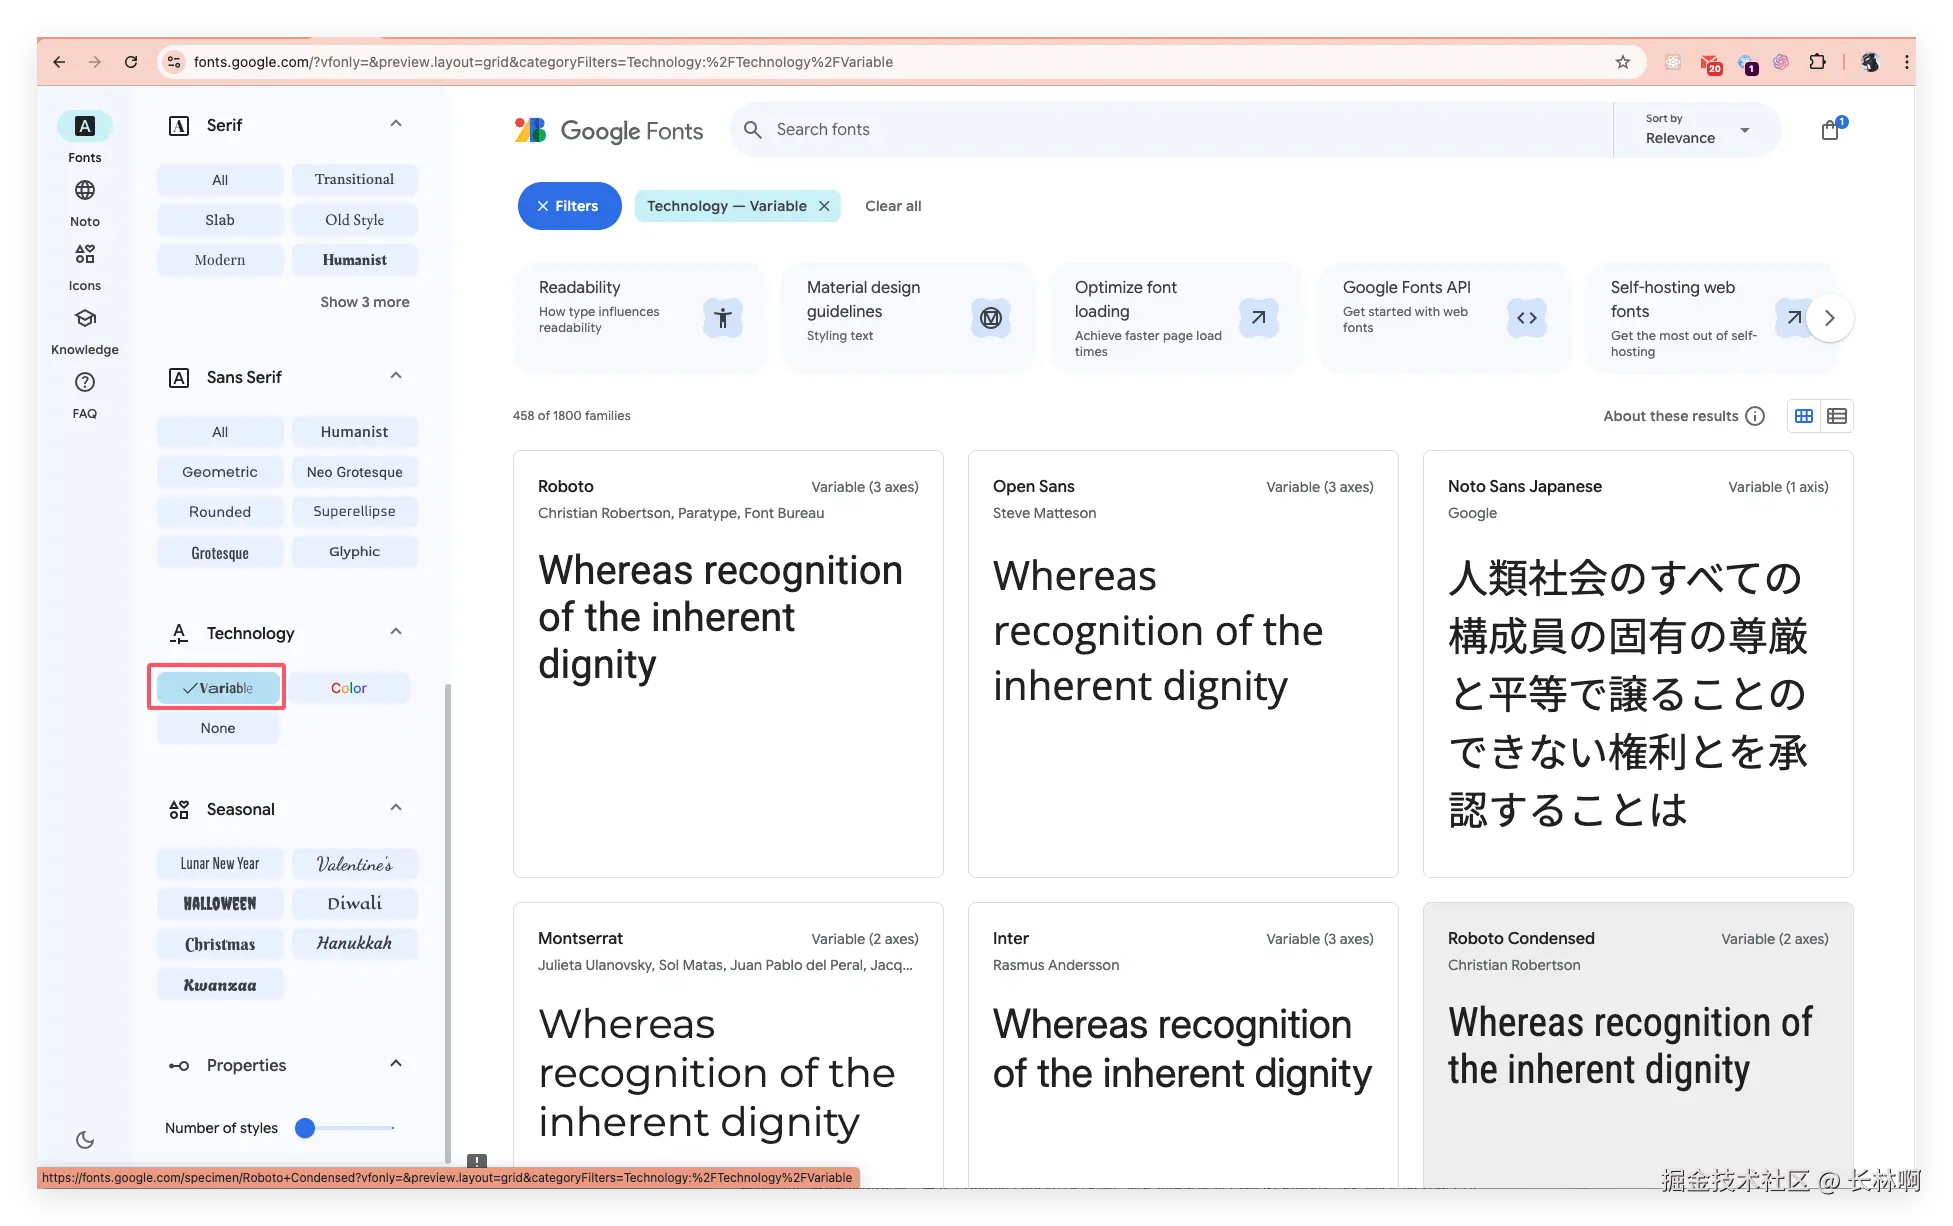Click the grid view layout icon

(x=1803, y=416)
